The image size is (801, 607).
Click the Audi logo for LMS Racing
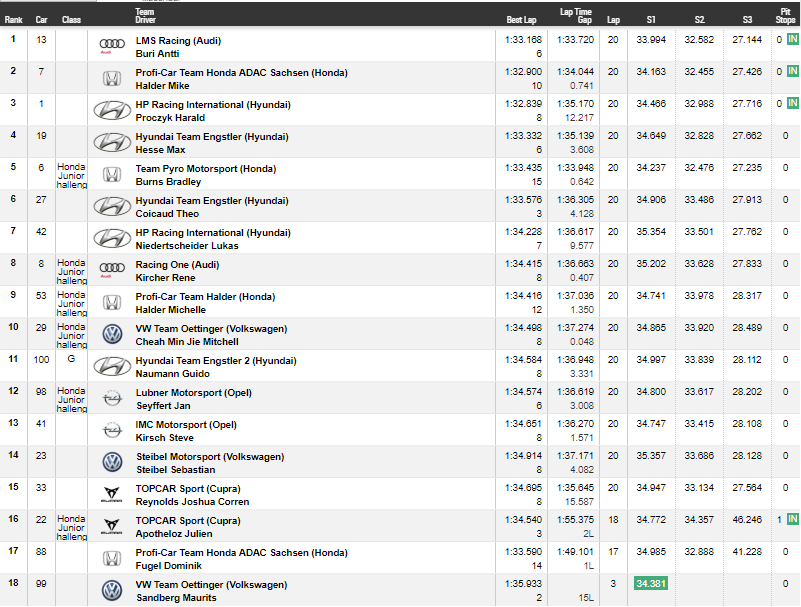(x=112, y=45)
